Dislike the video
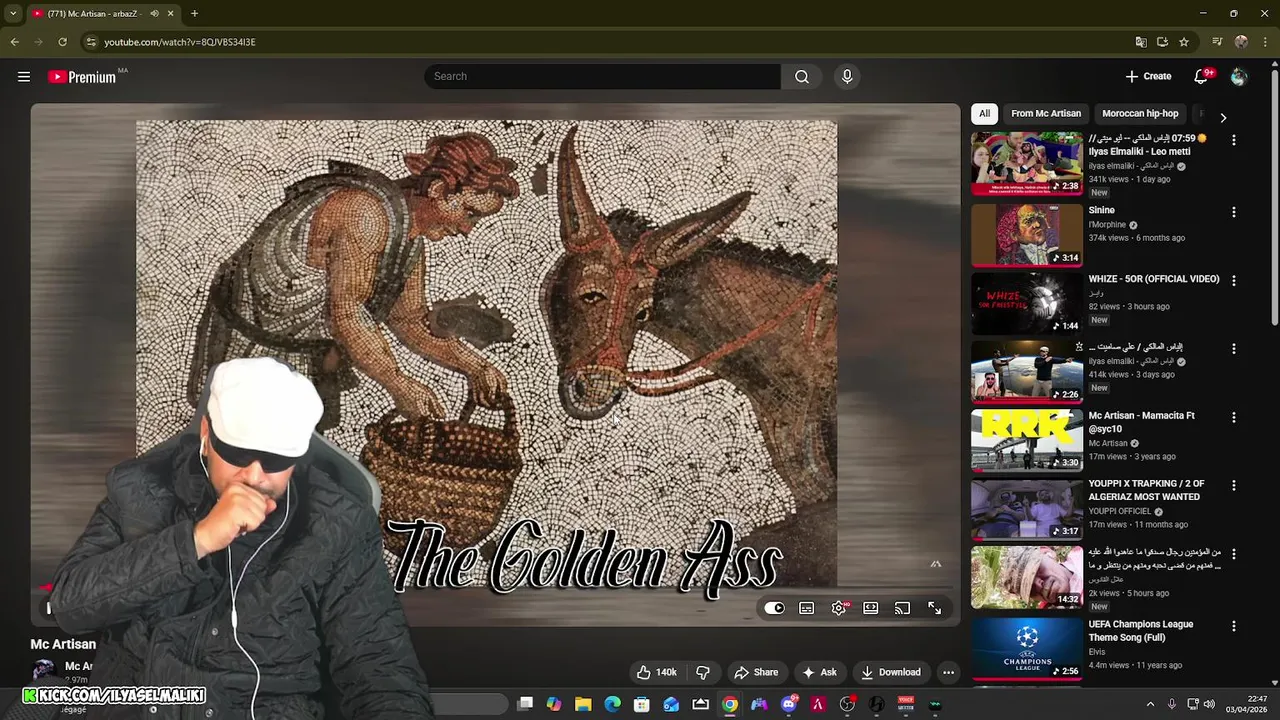The height and width of the screenshot is (720, 1280). tap(703, 672)
